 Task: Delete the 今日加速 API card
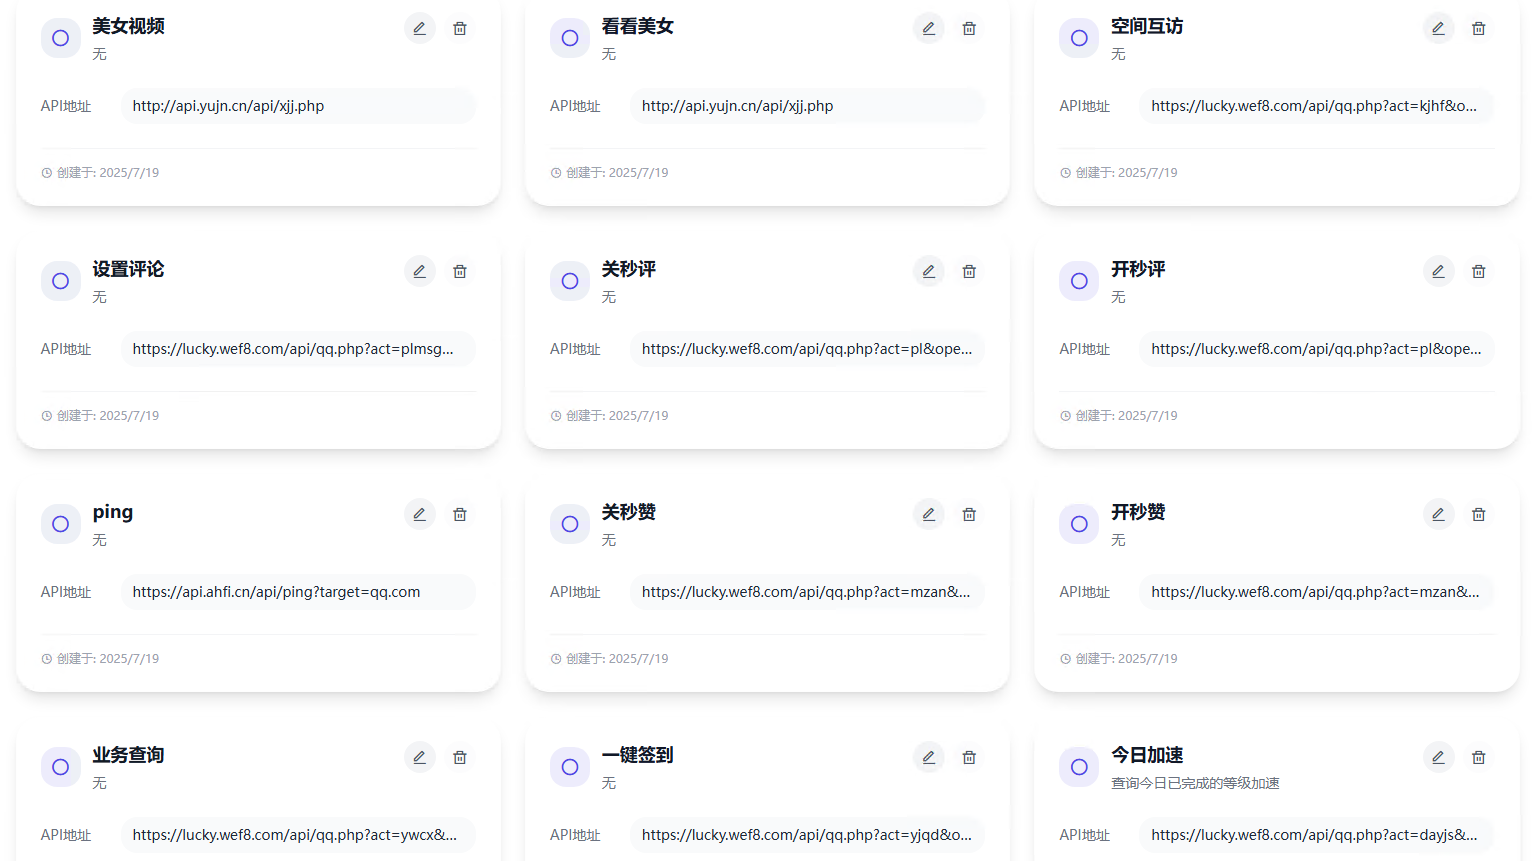[1478, 758]
